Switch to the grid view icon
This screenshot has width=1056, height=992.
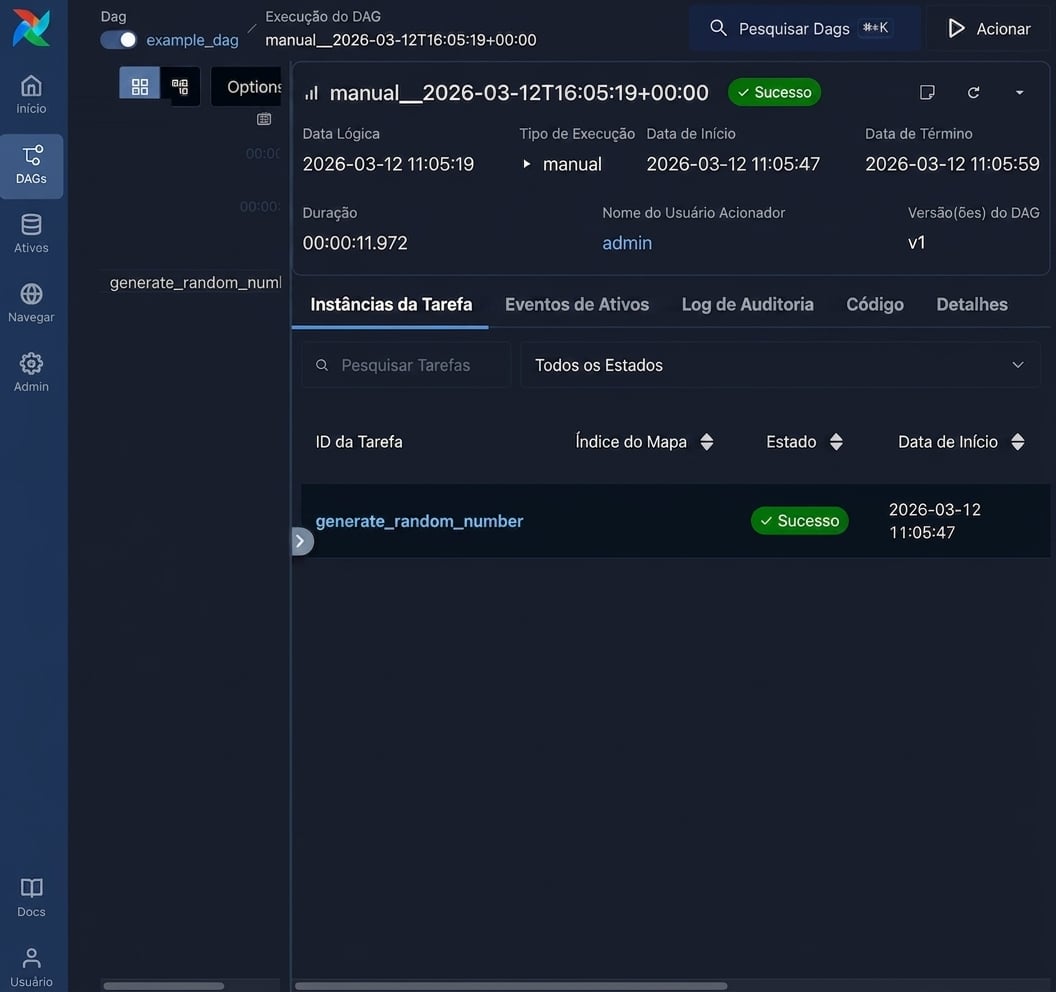tap(139, 86)
